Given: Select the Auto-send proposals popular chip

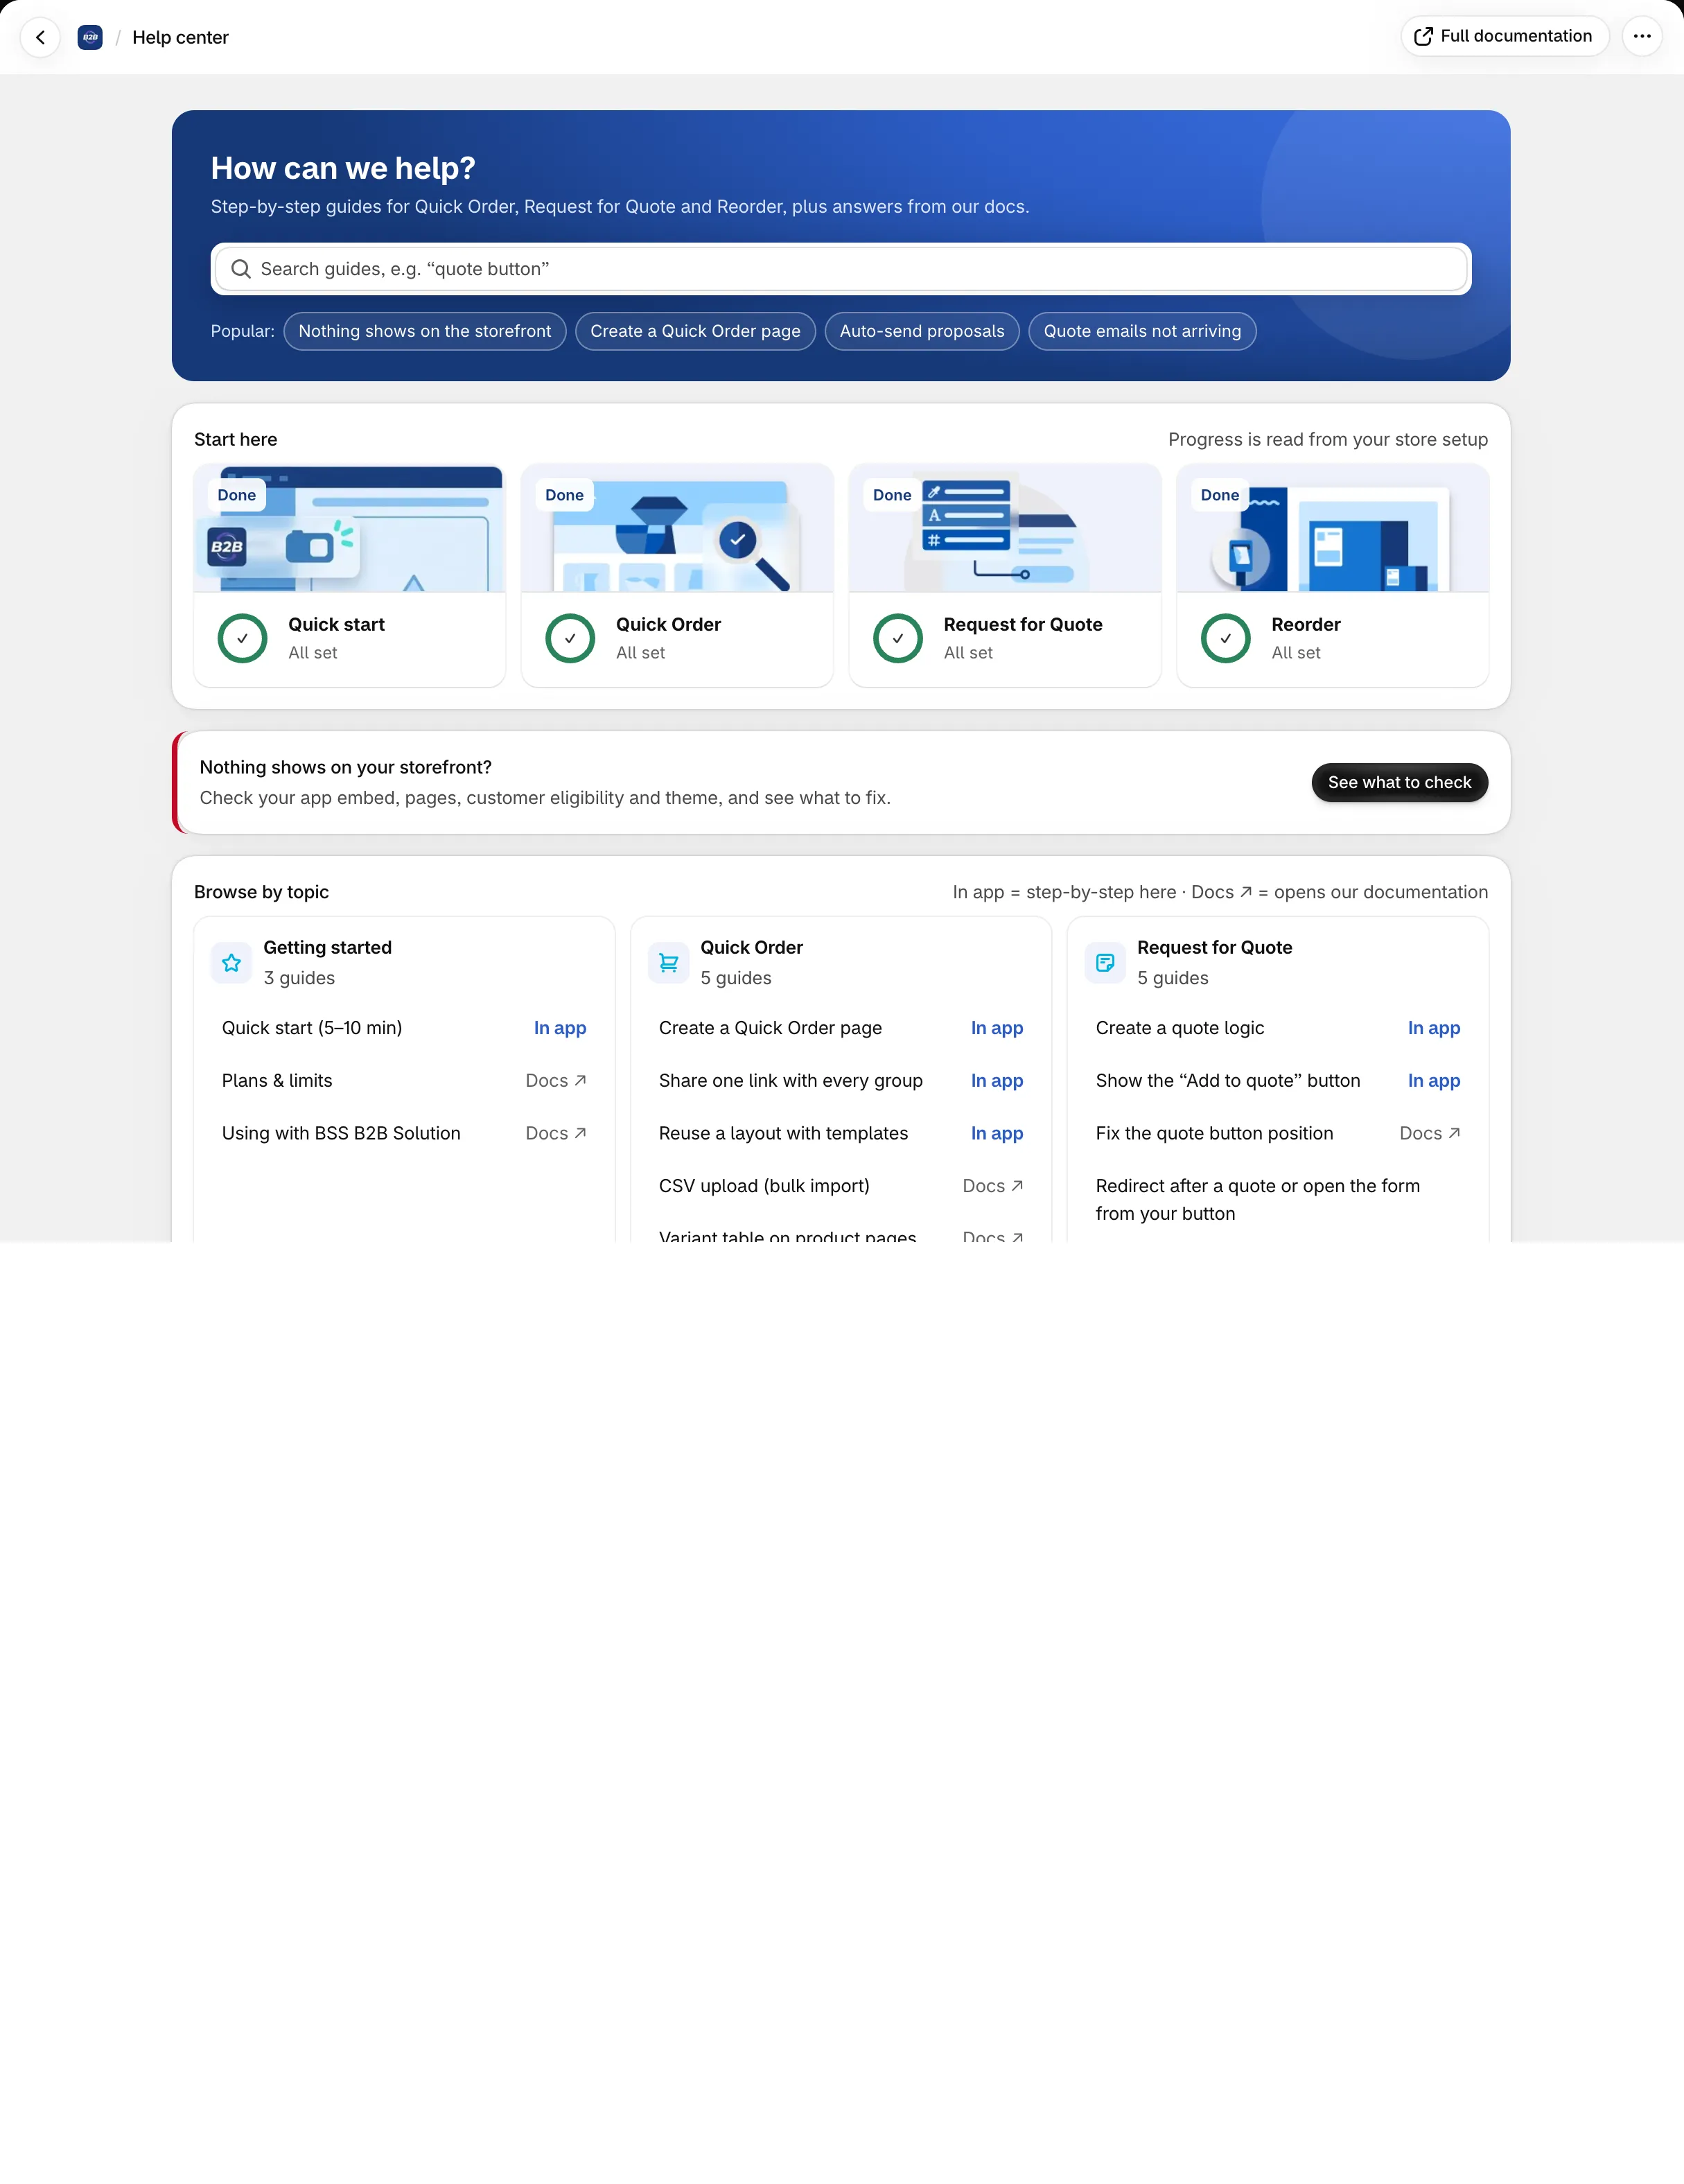Looking at the screenshot, I should pos(922,331).
